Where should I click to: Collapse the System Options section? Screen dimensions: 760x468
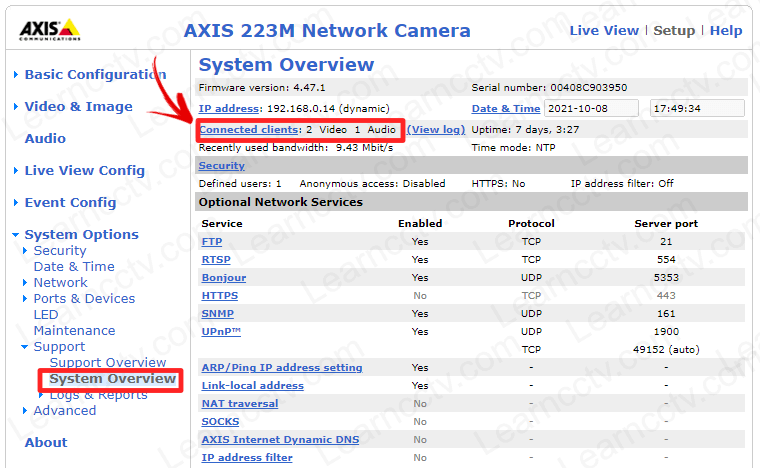tap(81, 235)
